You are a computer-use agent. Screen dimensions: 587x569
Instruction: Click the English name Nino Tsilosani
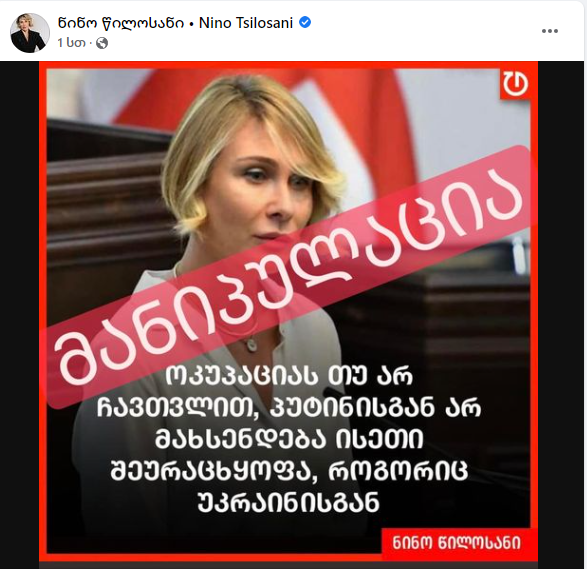click(246, 23)
